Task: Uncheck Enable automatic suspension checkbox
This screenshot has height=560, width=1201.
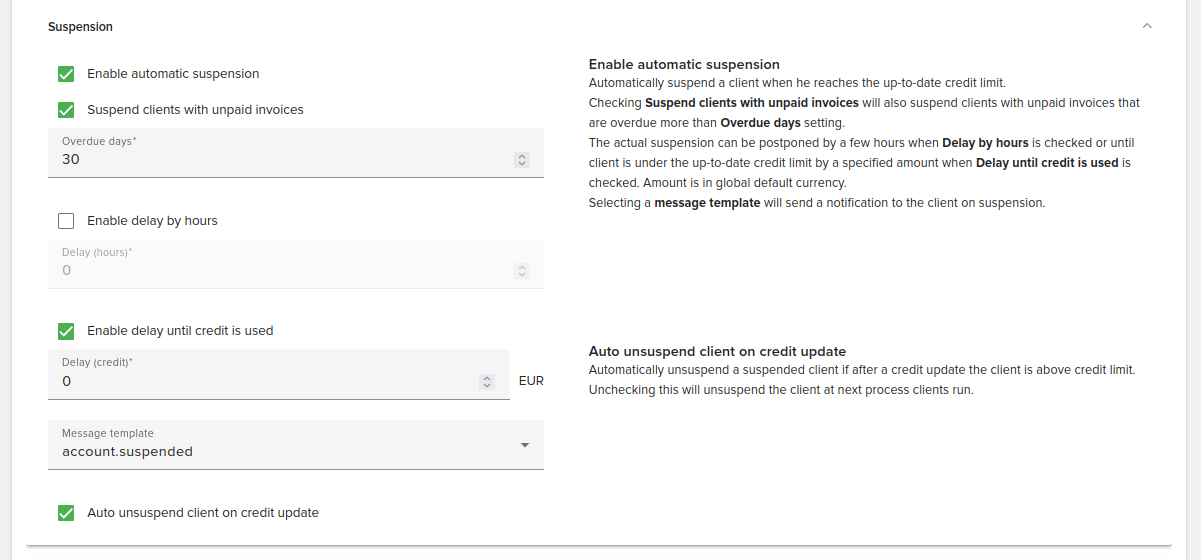Action: pyautogui.click(x=67, y=74)
